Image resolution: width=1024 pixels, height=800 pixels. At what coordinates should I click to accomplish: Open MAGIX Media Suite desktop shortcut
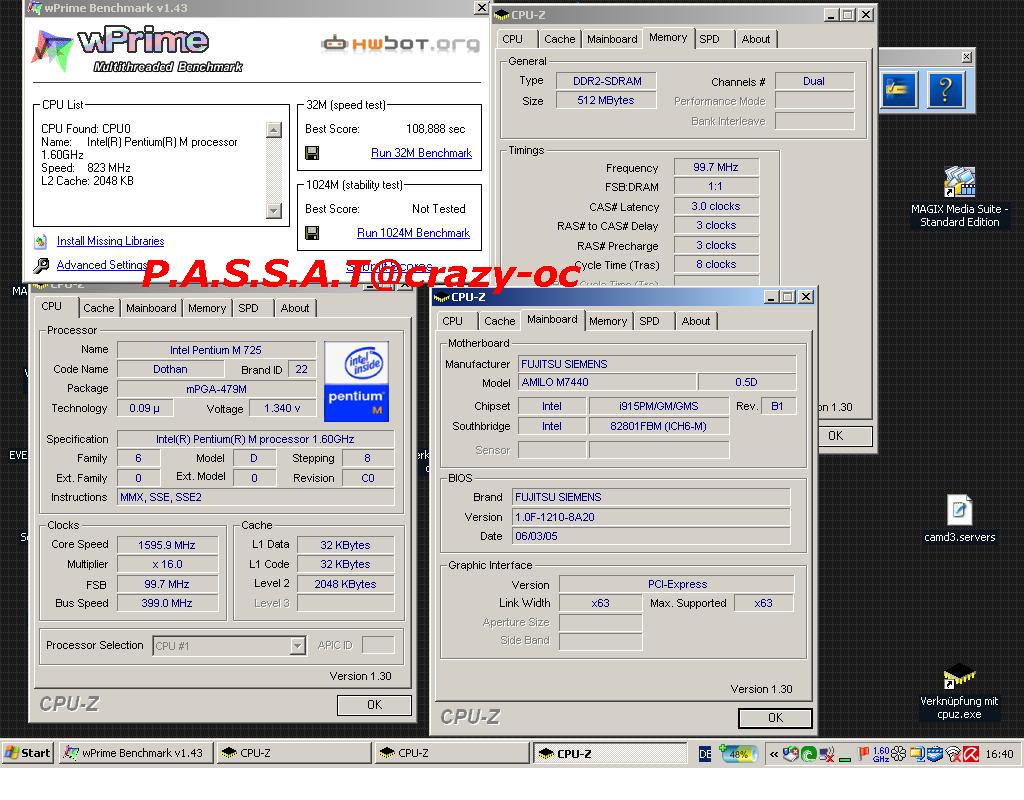pos(959,197)
